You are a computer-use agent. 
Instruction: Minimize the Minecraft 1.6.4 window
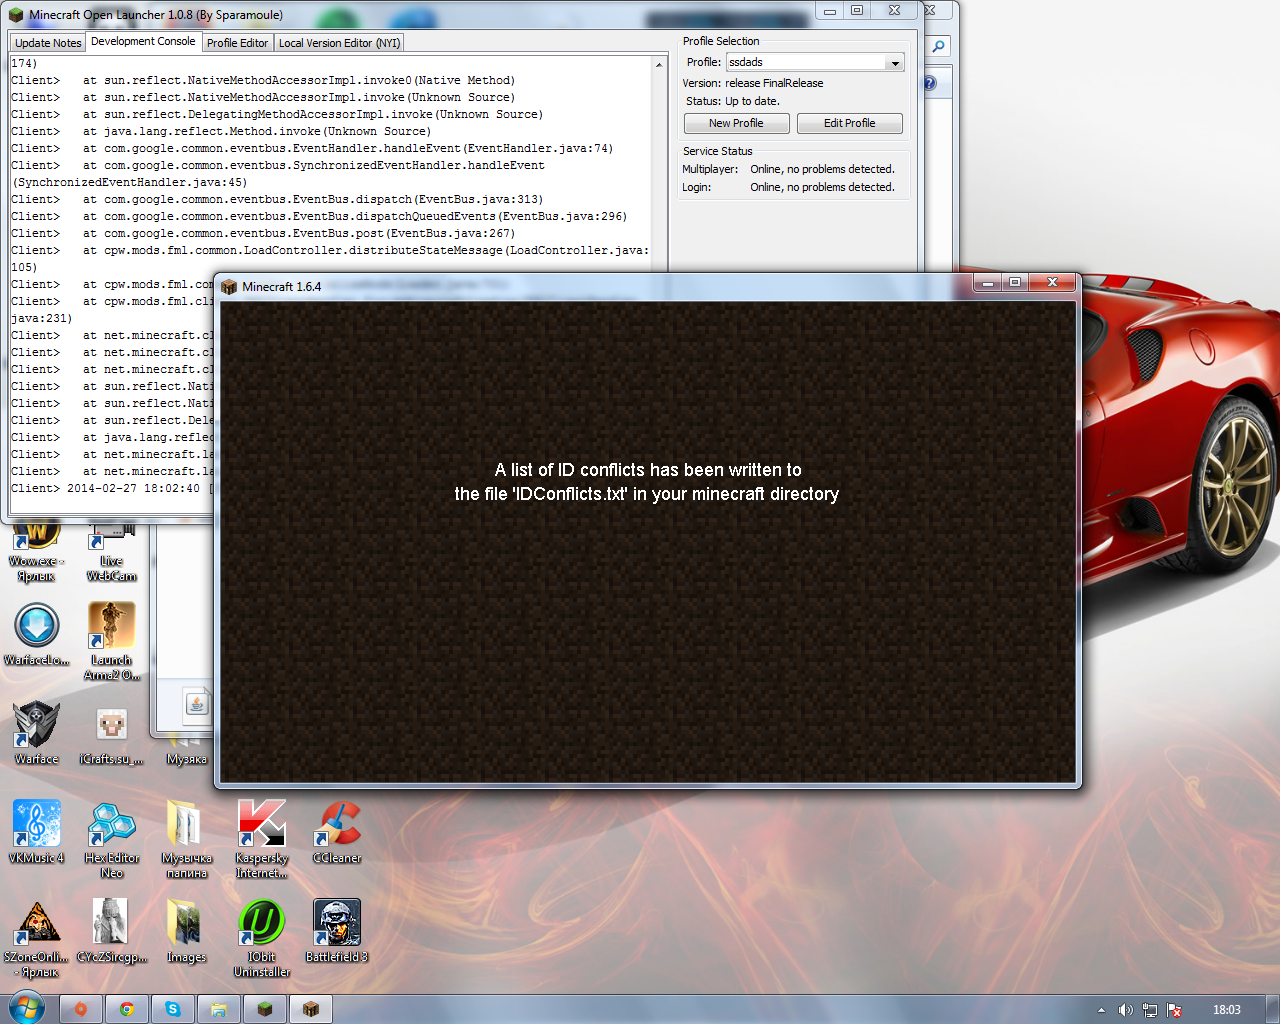click(x=988, y=283)
